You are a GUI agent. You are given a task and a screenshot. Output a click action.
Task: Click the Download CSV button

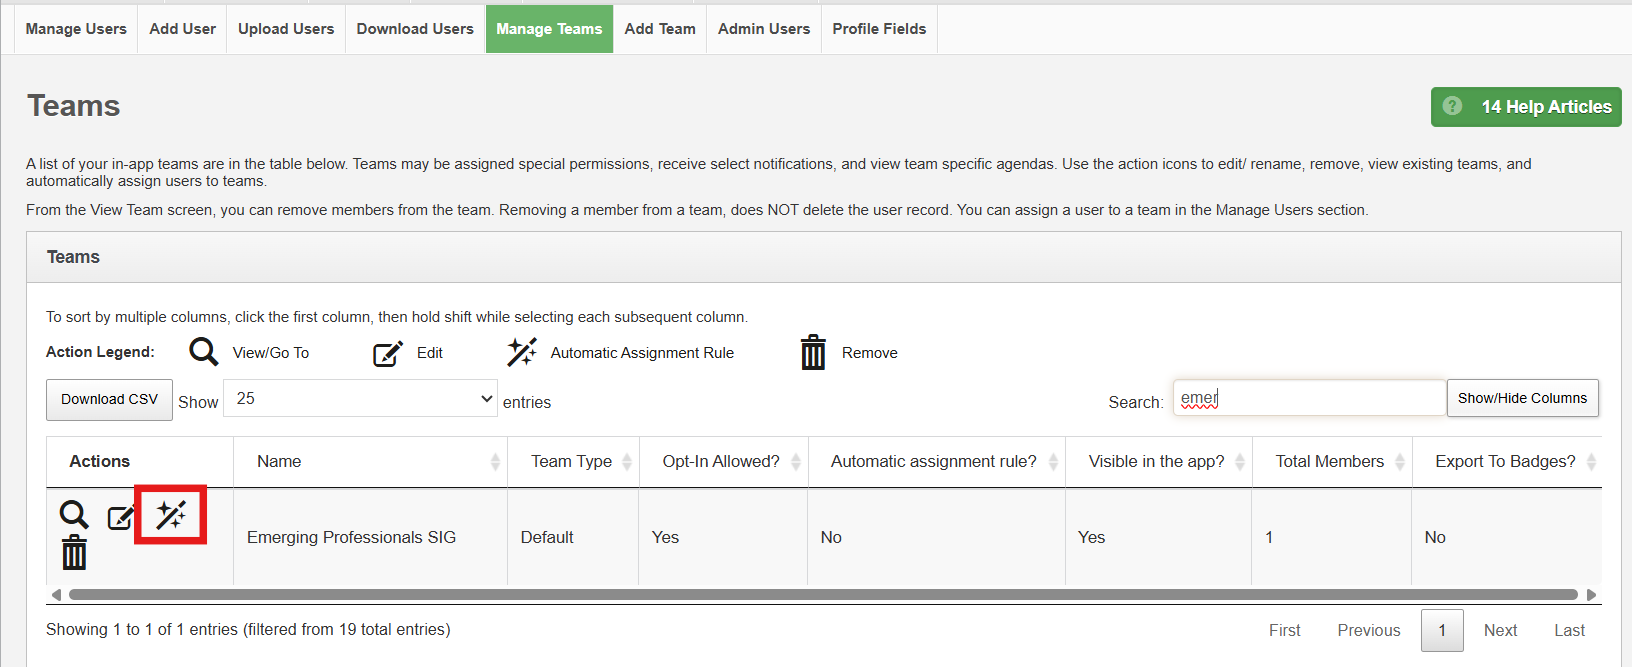coord(109,399)
